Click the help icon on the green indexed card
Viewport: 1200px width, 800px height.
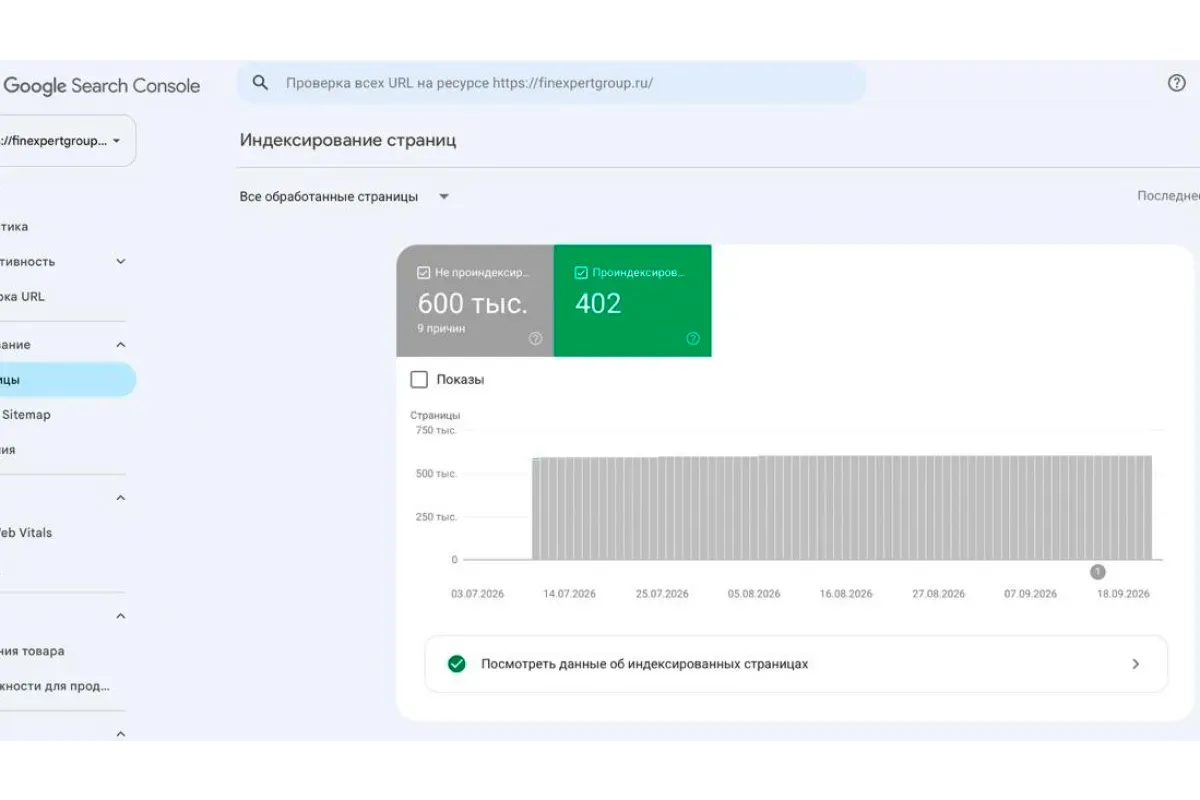tap(693, 339)
